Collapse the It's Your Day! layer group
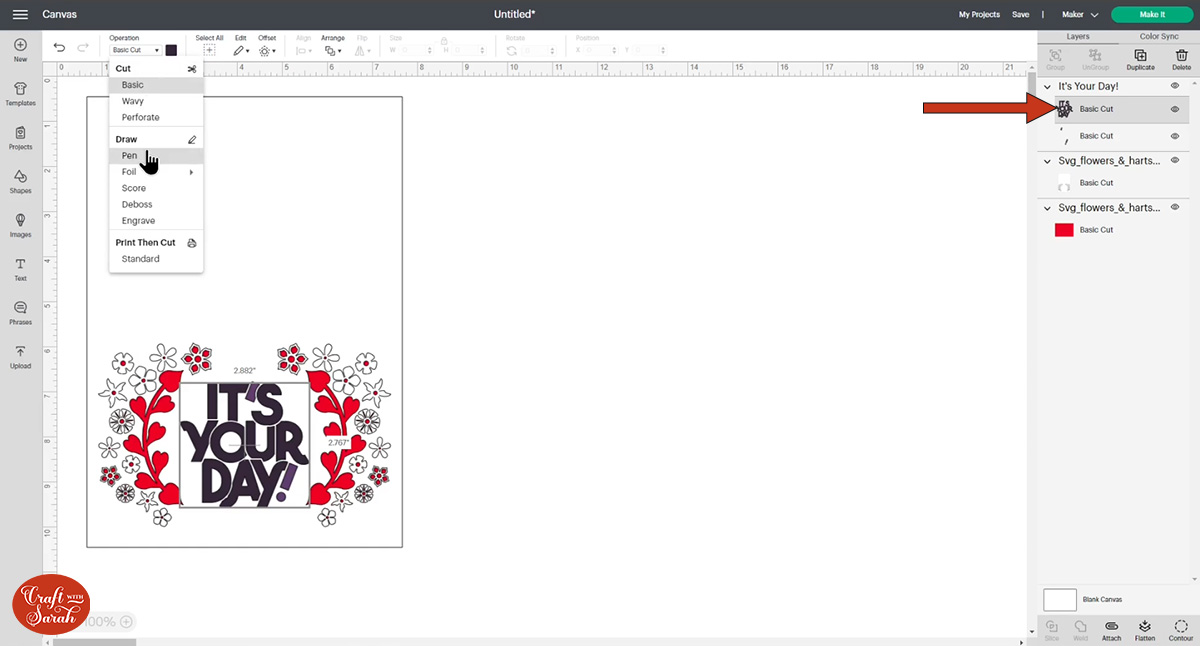Image resolution: width=1200 pixels, height=646 pixels. pyautogui.click(x=1047, y=85)
